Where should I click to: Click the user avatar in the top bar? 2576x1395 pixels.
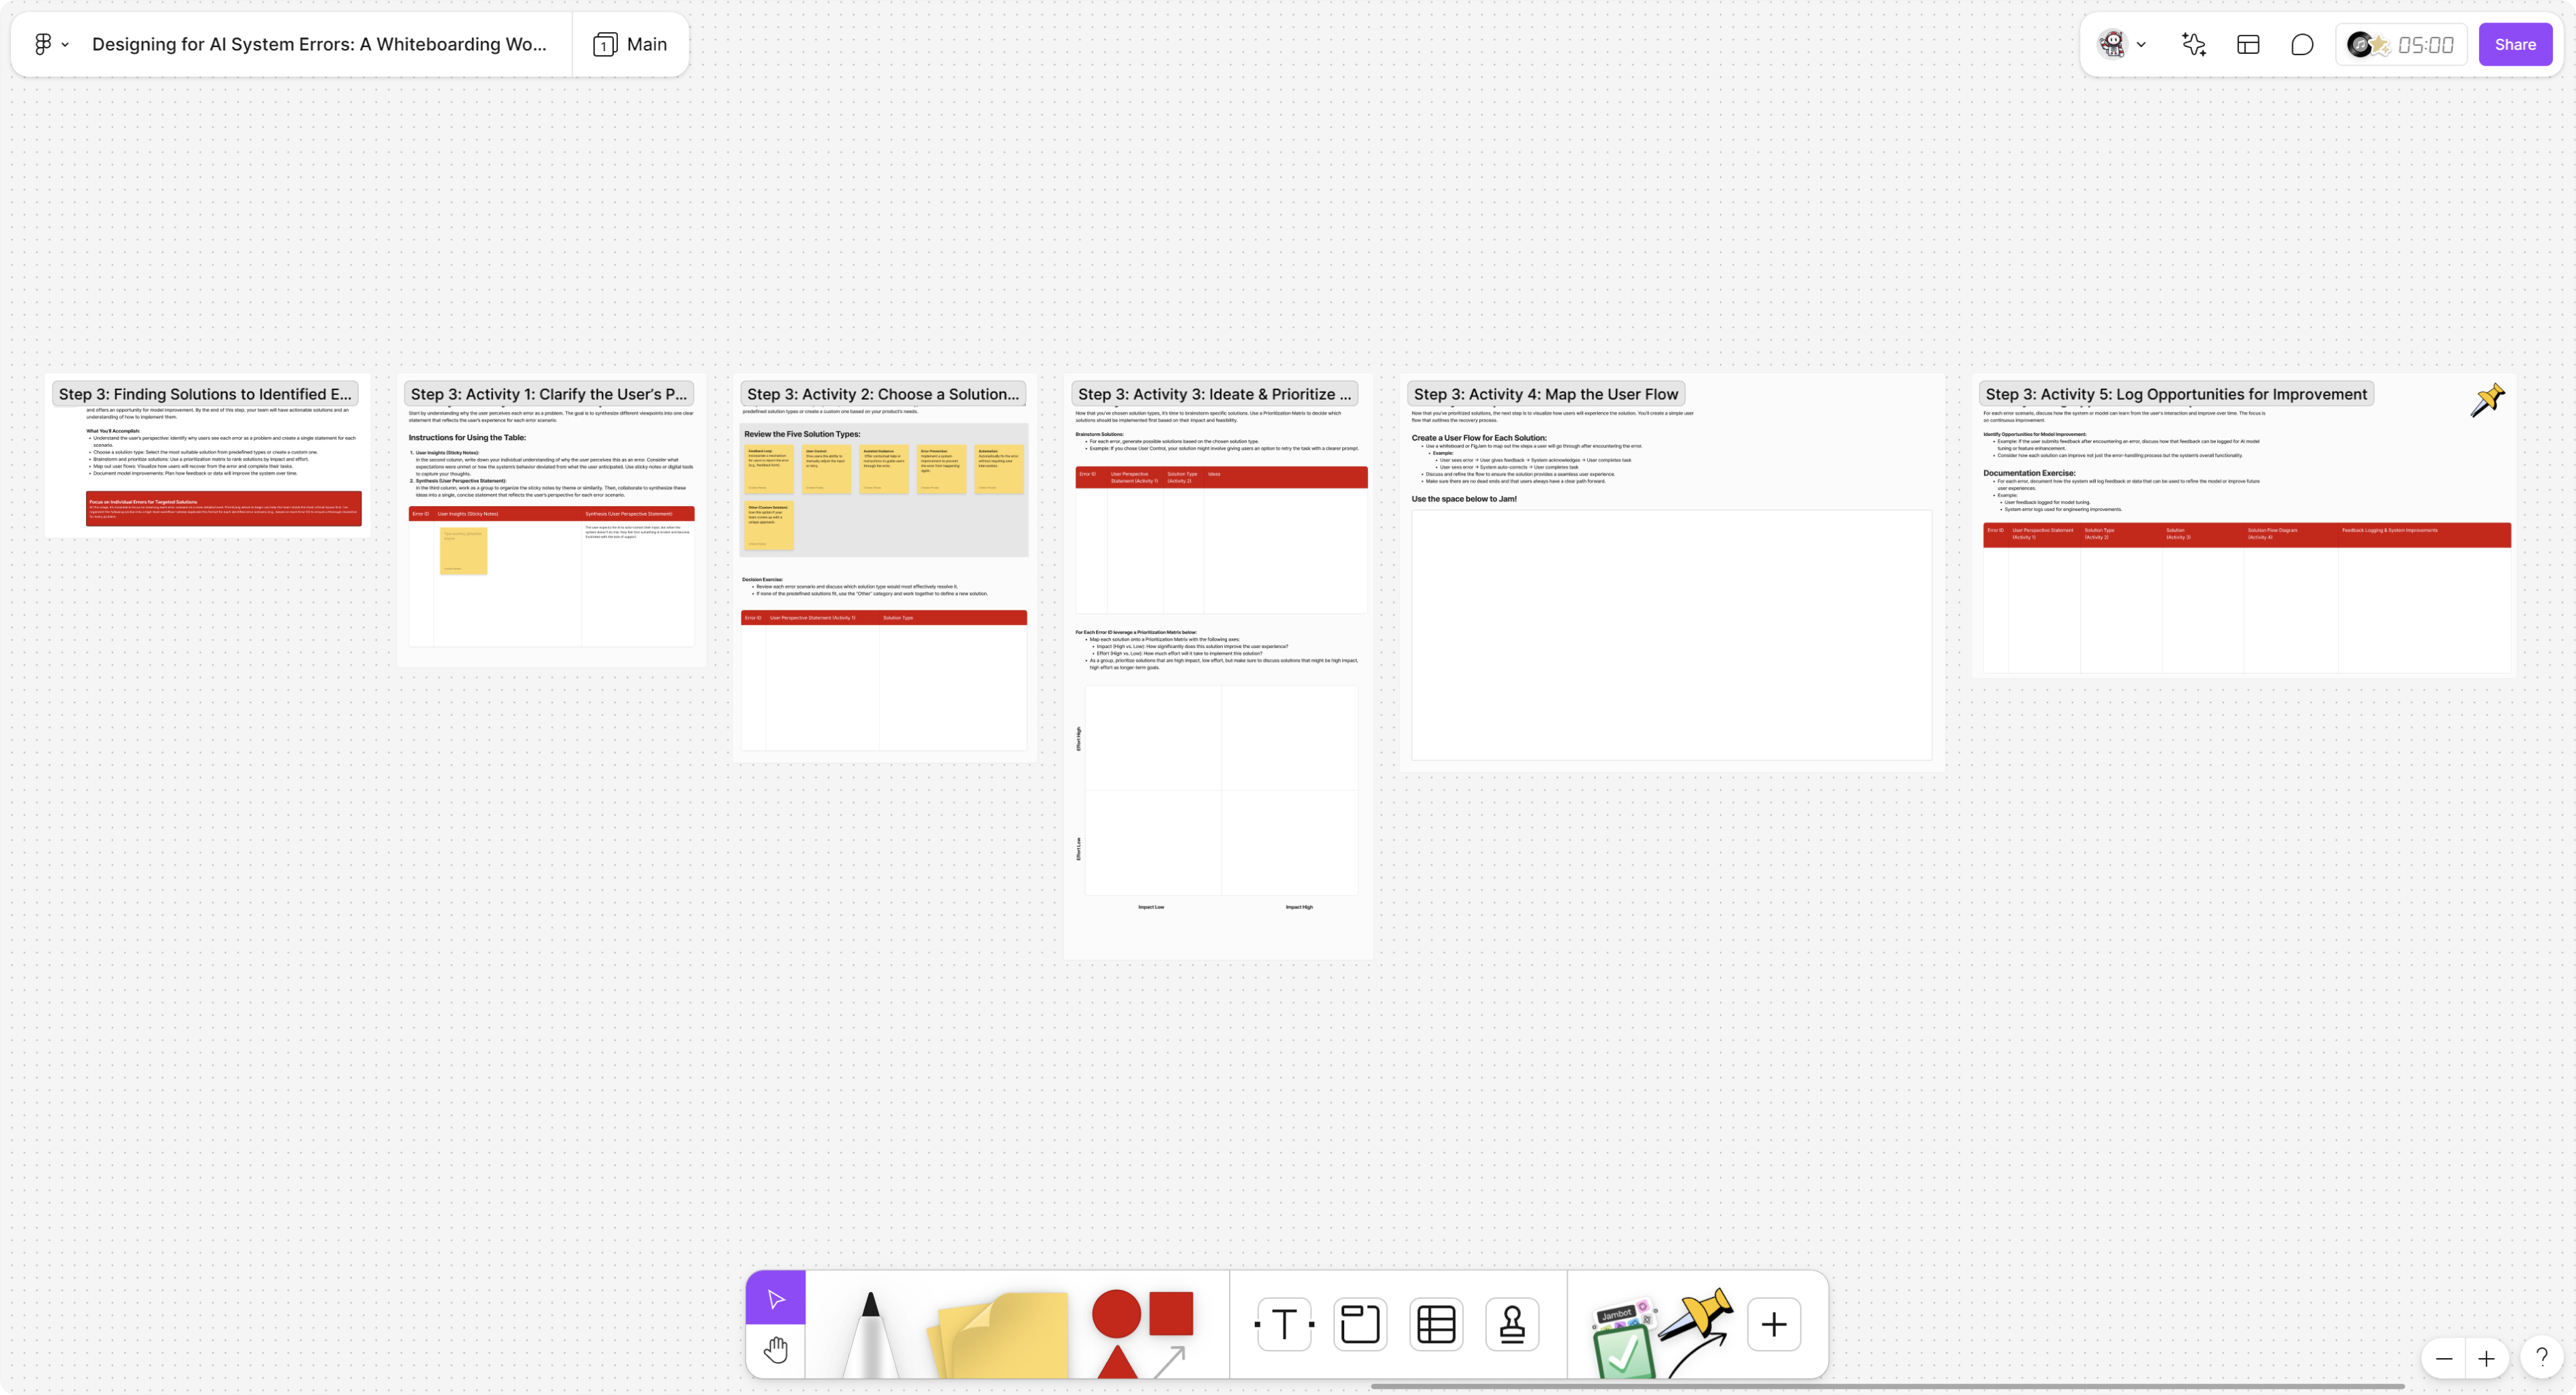2111,44
